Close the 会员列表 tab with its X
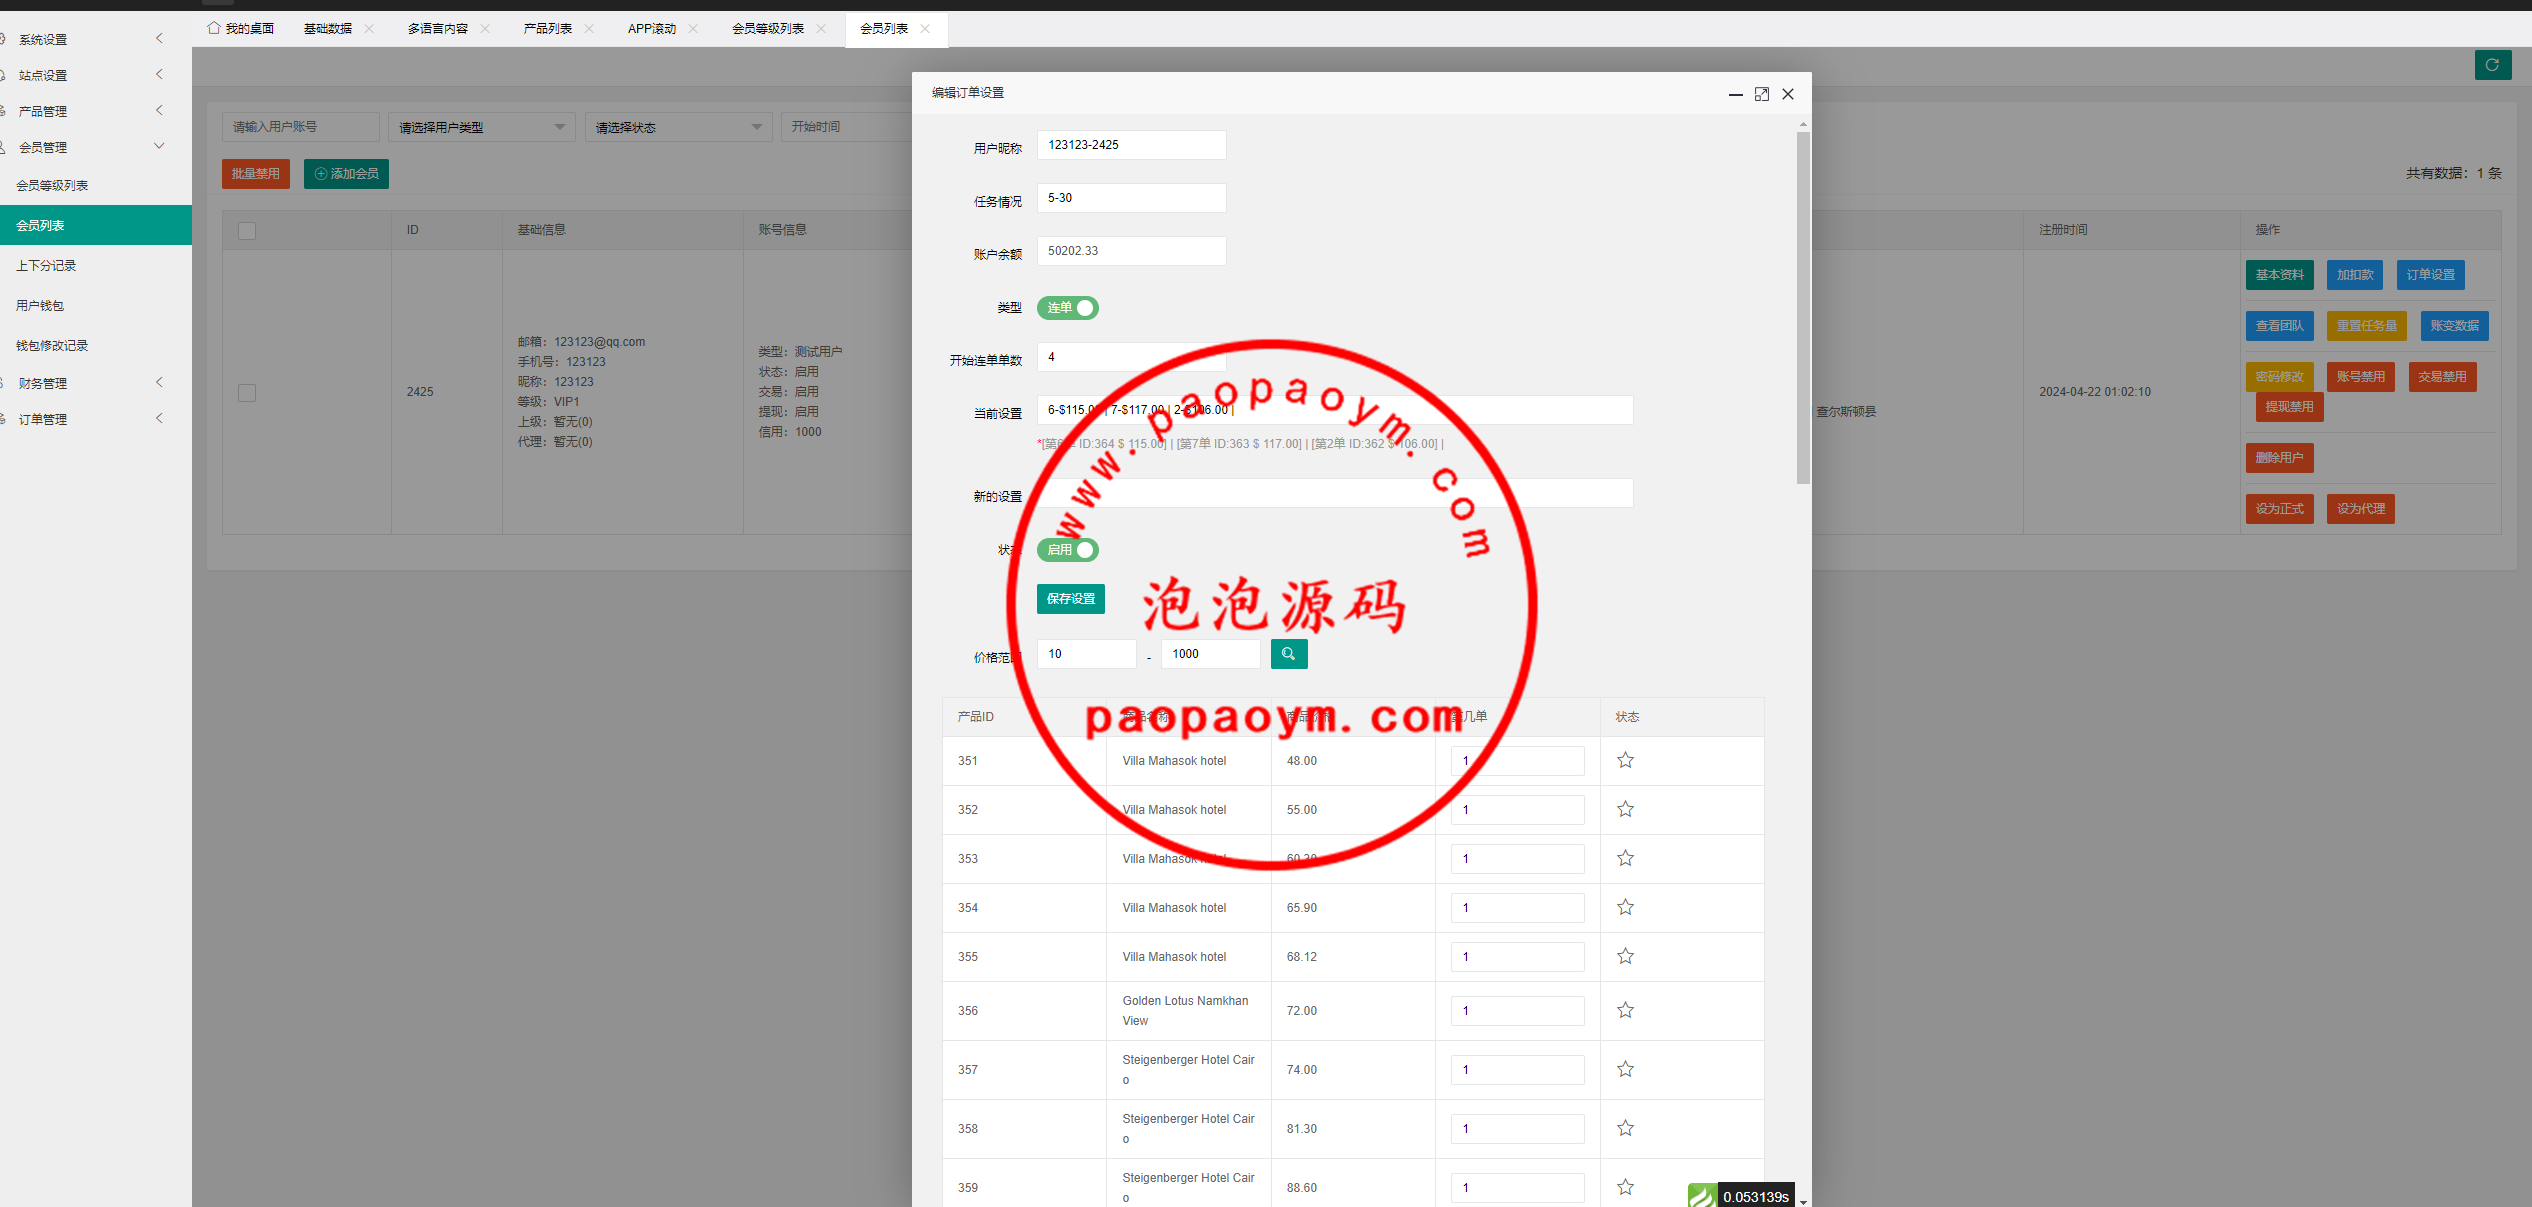The width and height of the screenshot is (2532, 1207). tap(925, 28)
